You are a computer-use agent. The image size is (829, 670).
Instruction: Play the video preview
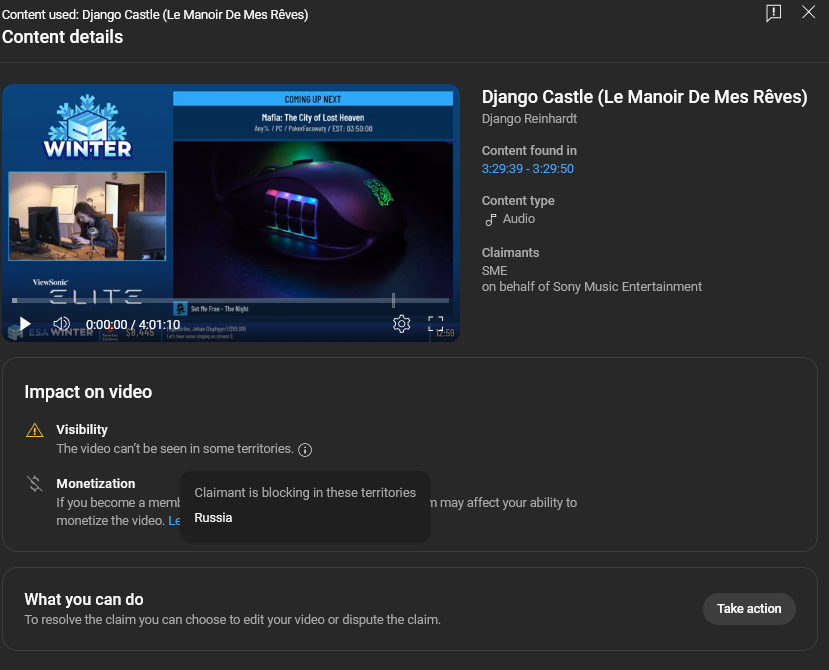pos(25,324)
